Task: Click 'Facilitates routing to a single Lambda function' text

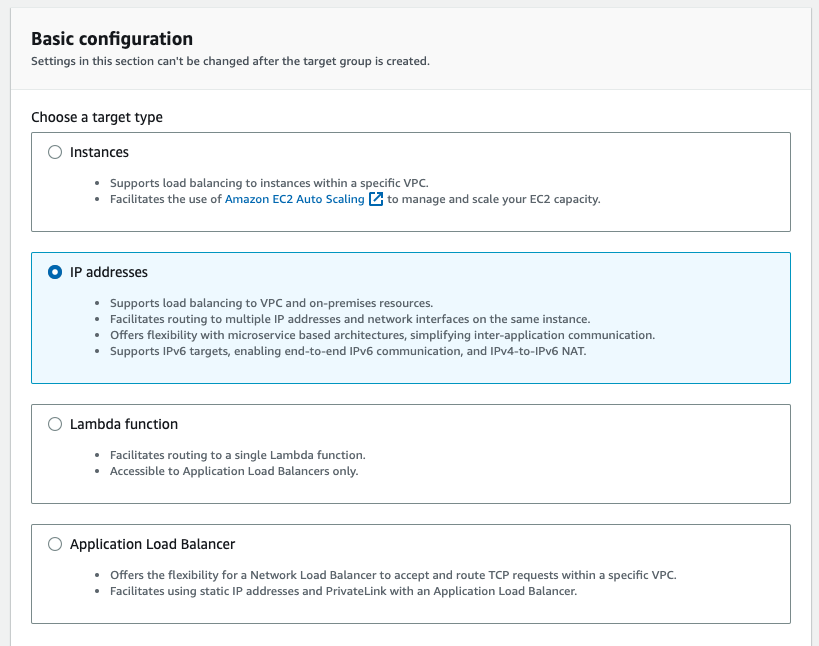Action: (x=237, y=455)
